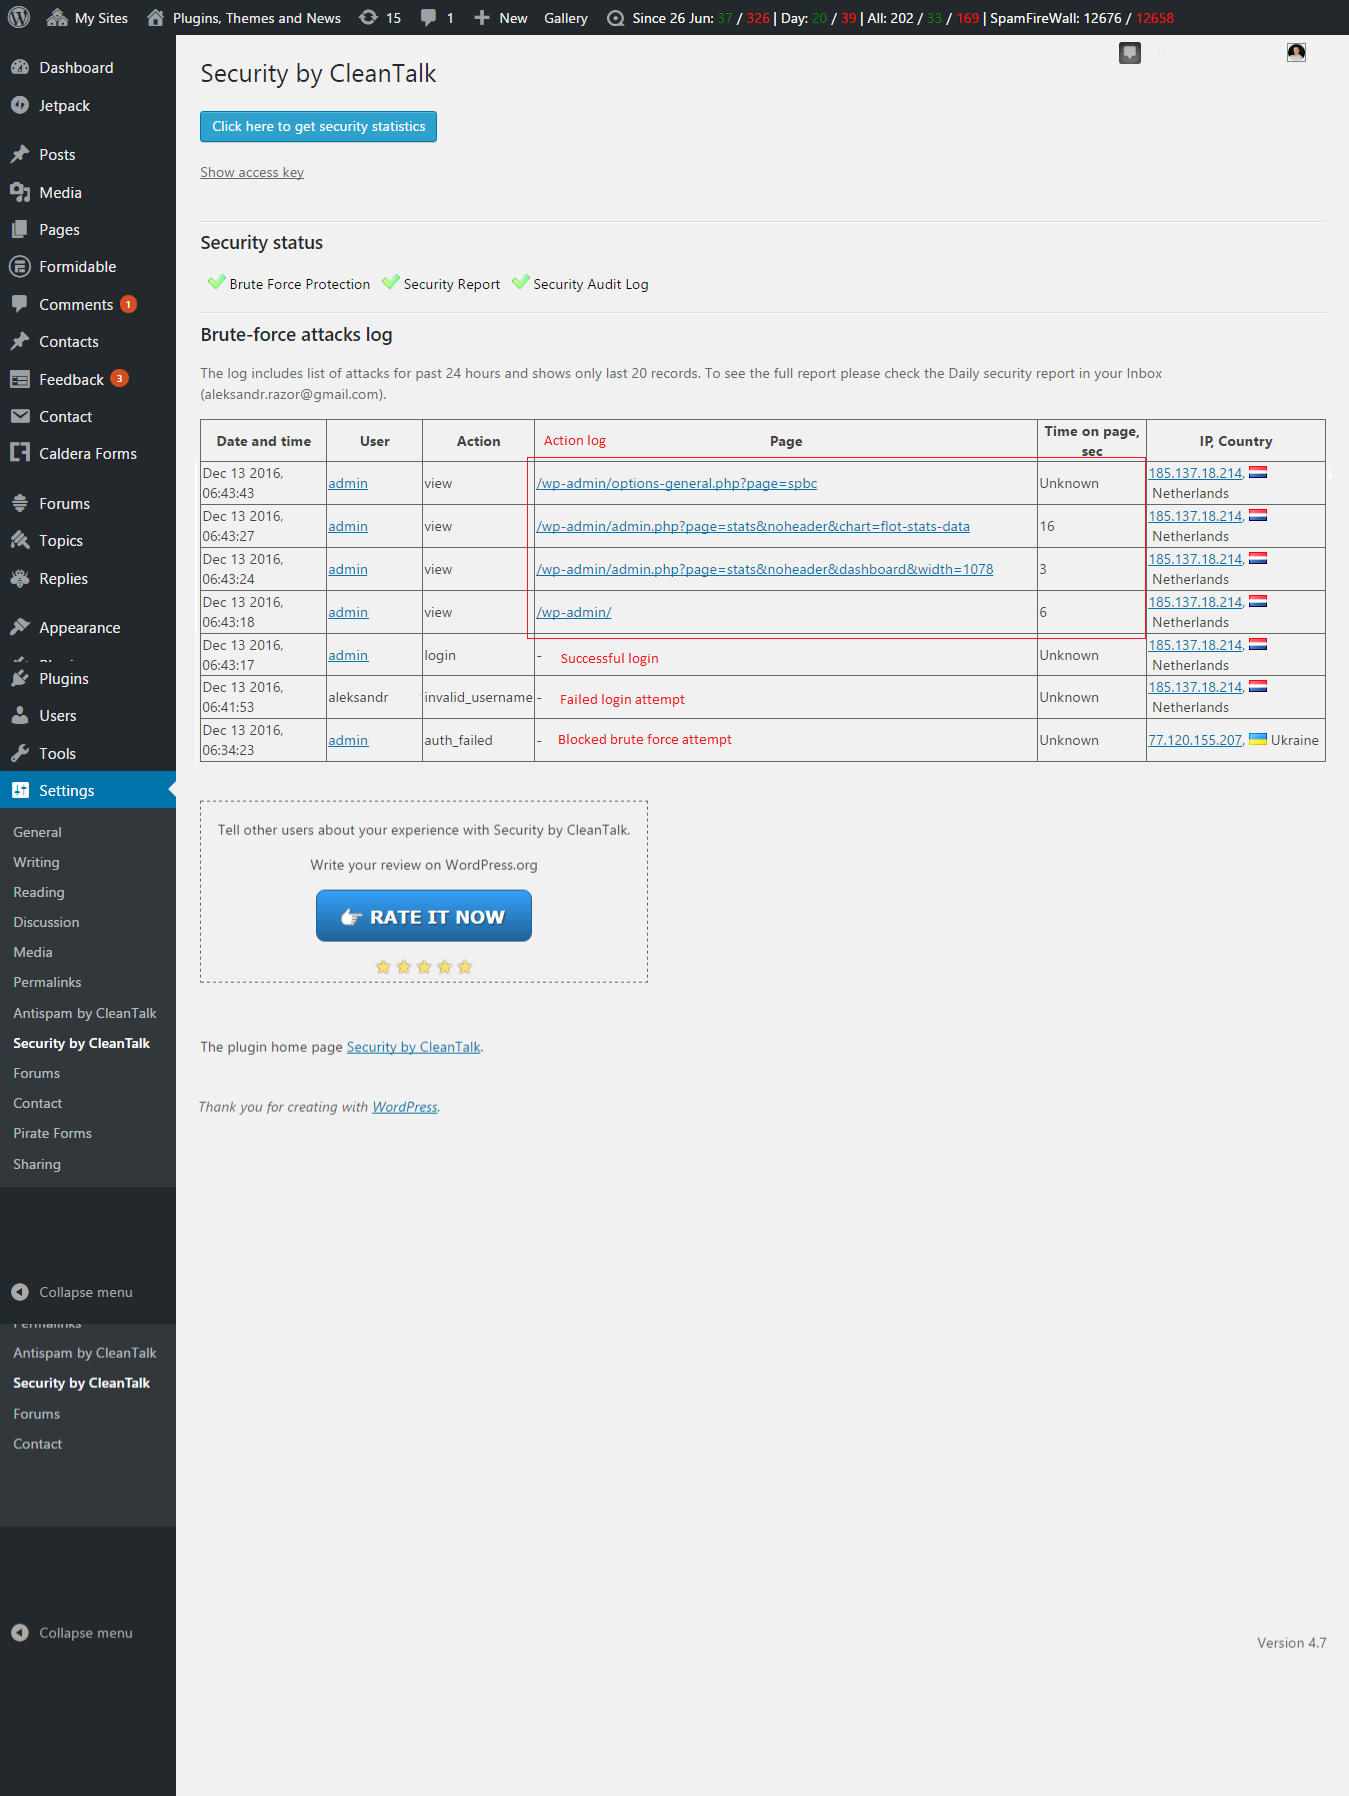Click the user avatar in the top right
This screenshot has width=1349, height=1796.
pos(1296,52)
